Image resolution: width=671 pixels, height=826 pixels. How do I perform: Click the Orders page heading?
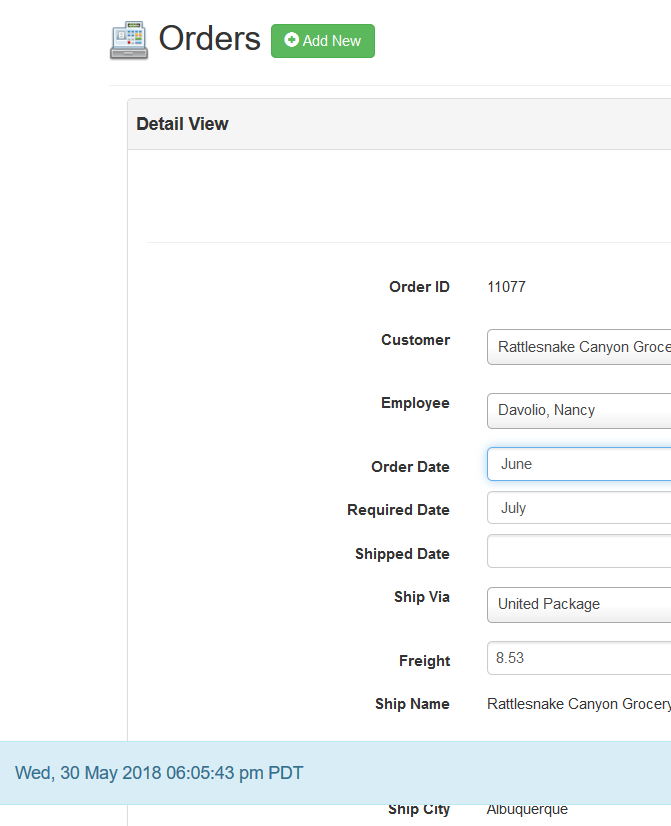click(x=209, y=38)
